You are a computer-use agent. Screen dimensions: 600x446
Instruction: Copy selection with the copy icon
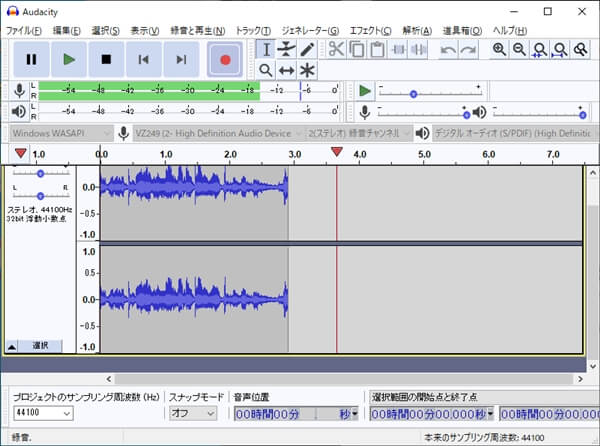pos(357,49)
